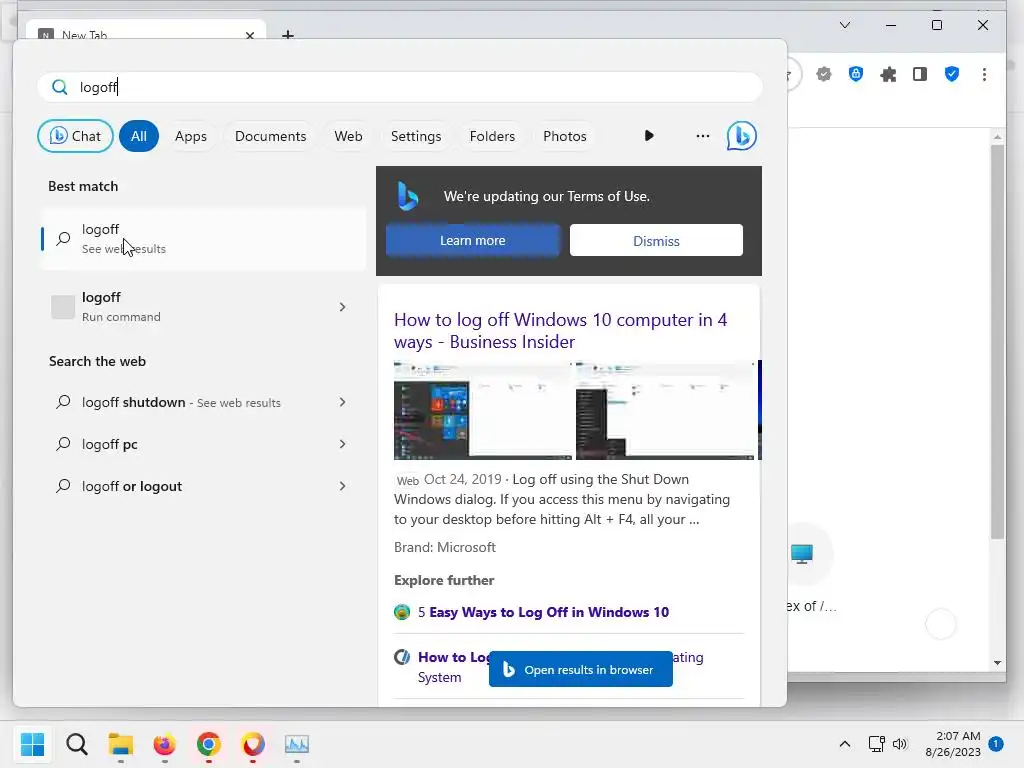Expand logoff shutdown suggestion chevron
The image size is (1024, 768).
coord(342,402)
